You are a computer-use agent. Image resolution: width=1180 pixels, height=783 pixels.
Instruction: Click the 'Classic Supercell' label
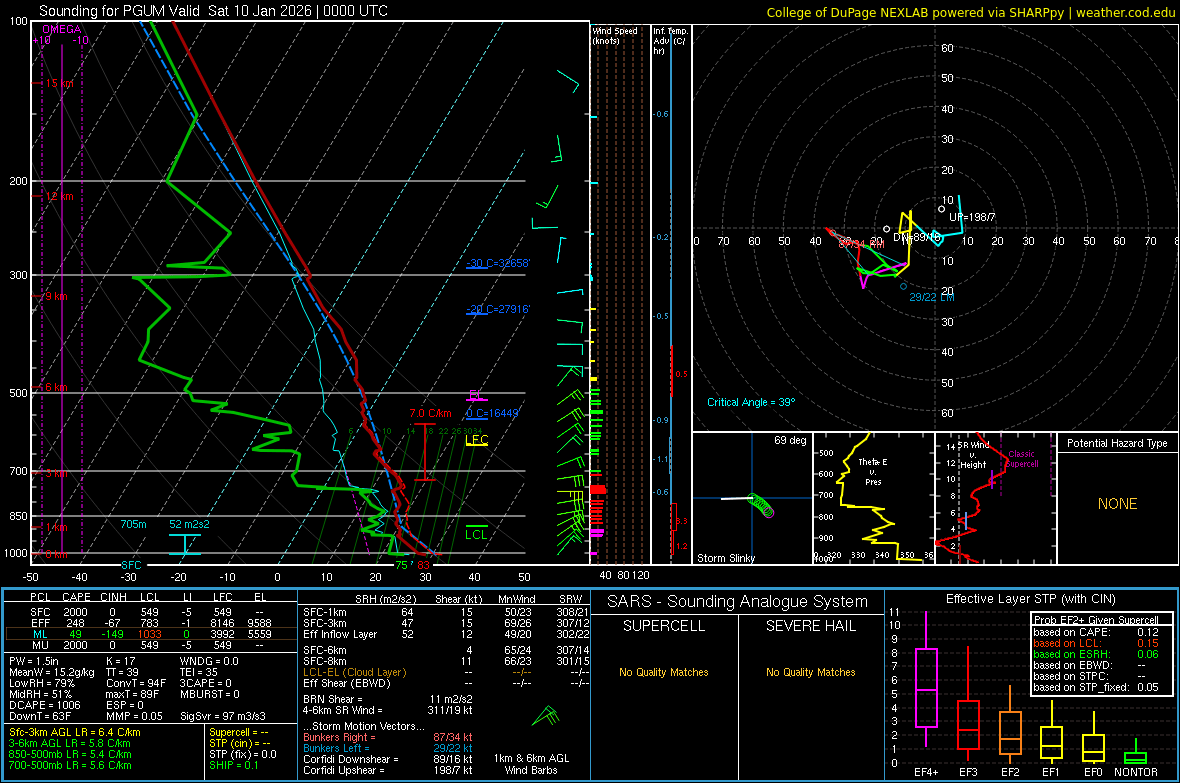click(x=1022, y=459)
